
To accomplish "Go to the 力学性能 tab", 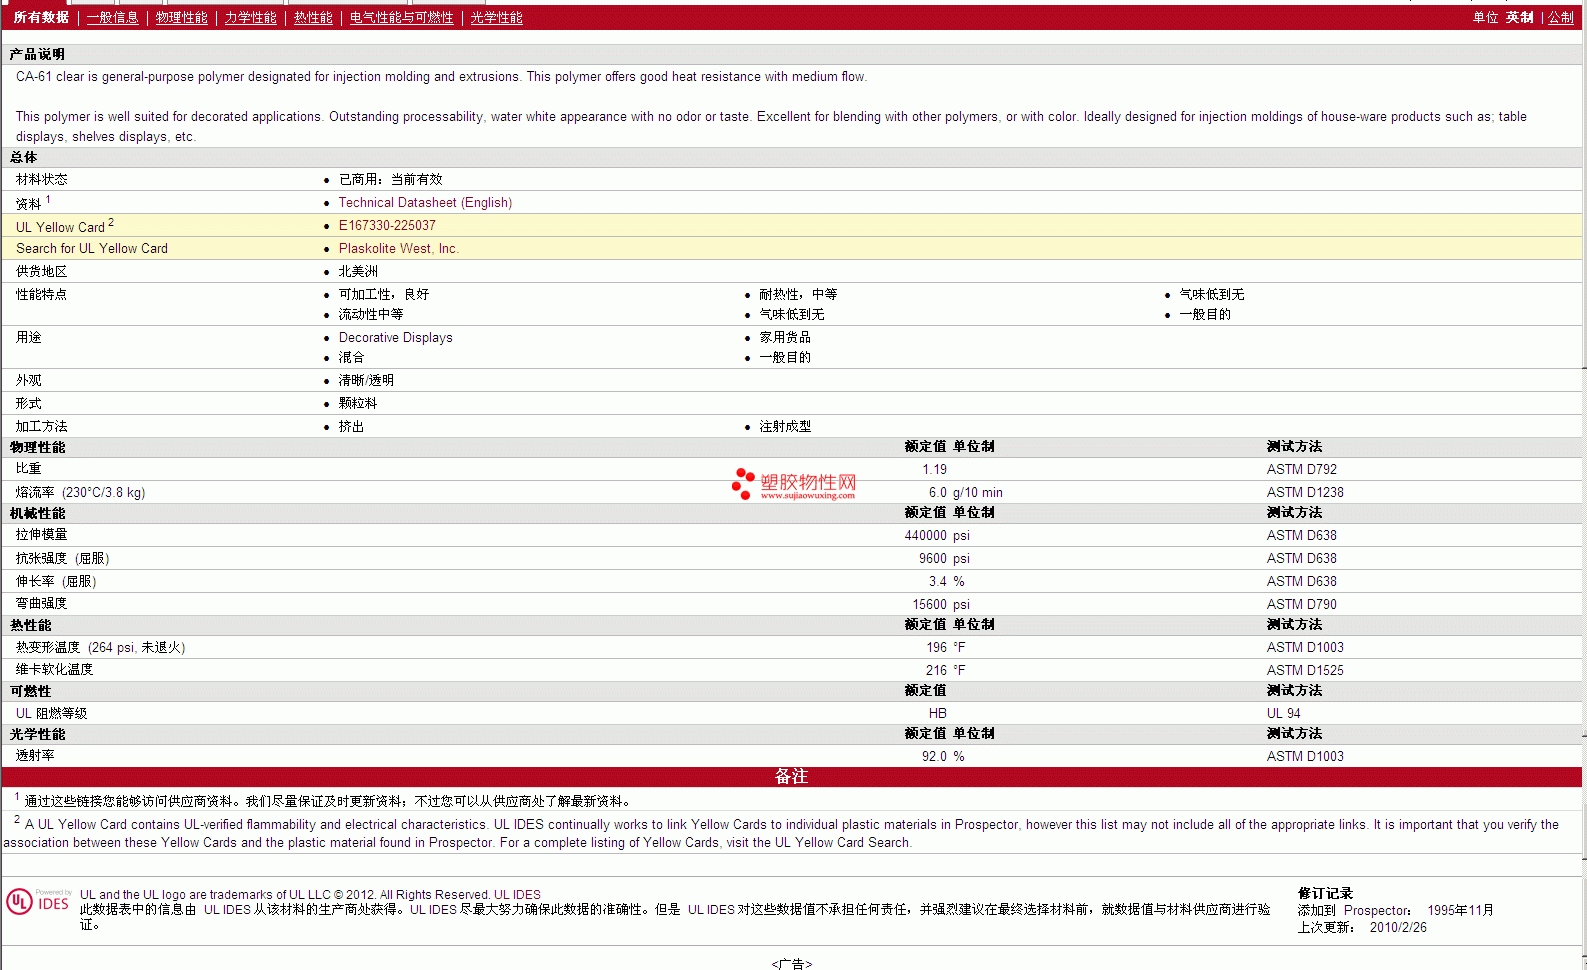I will point(251,18).
